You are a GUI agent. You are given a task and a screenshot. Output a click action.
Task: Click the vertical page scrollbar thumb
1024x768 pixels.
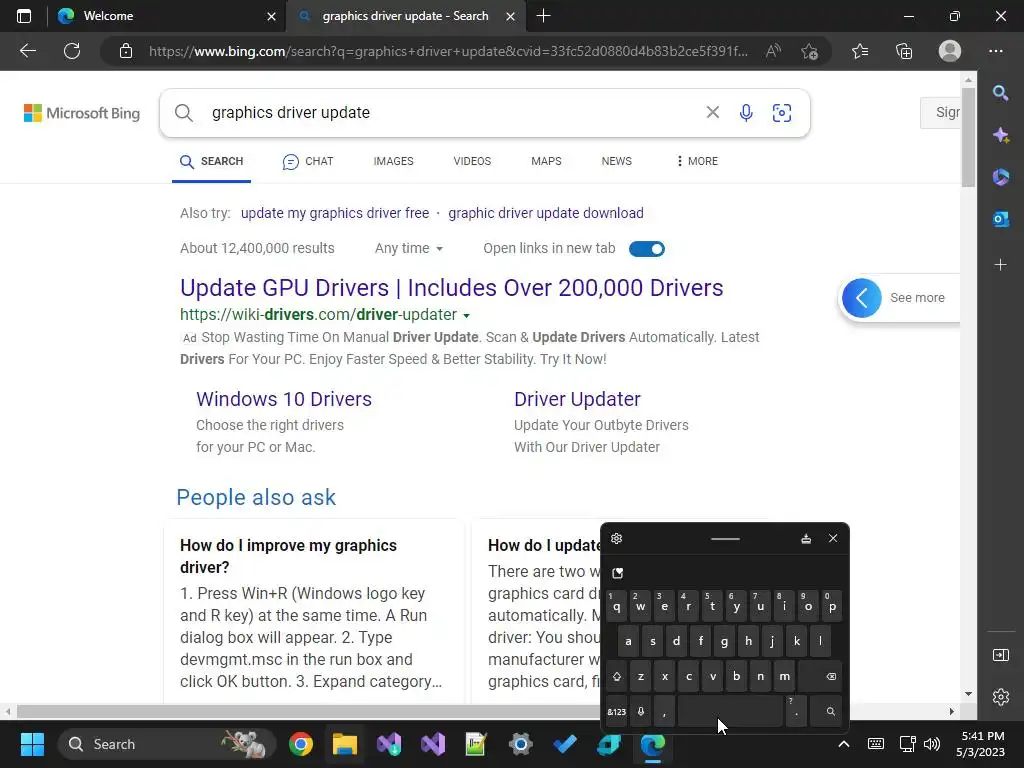[x=968, y=137]
